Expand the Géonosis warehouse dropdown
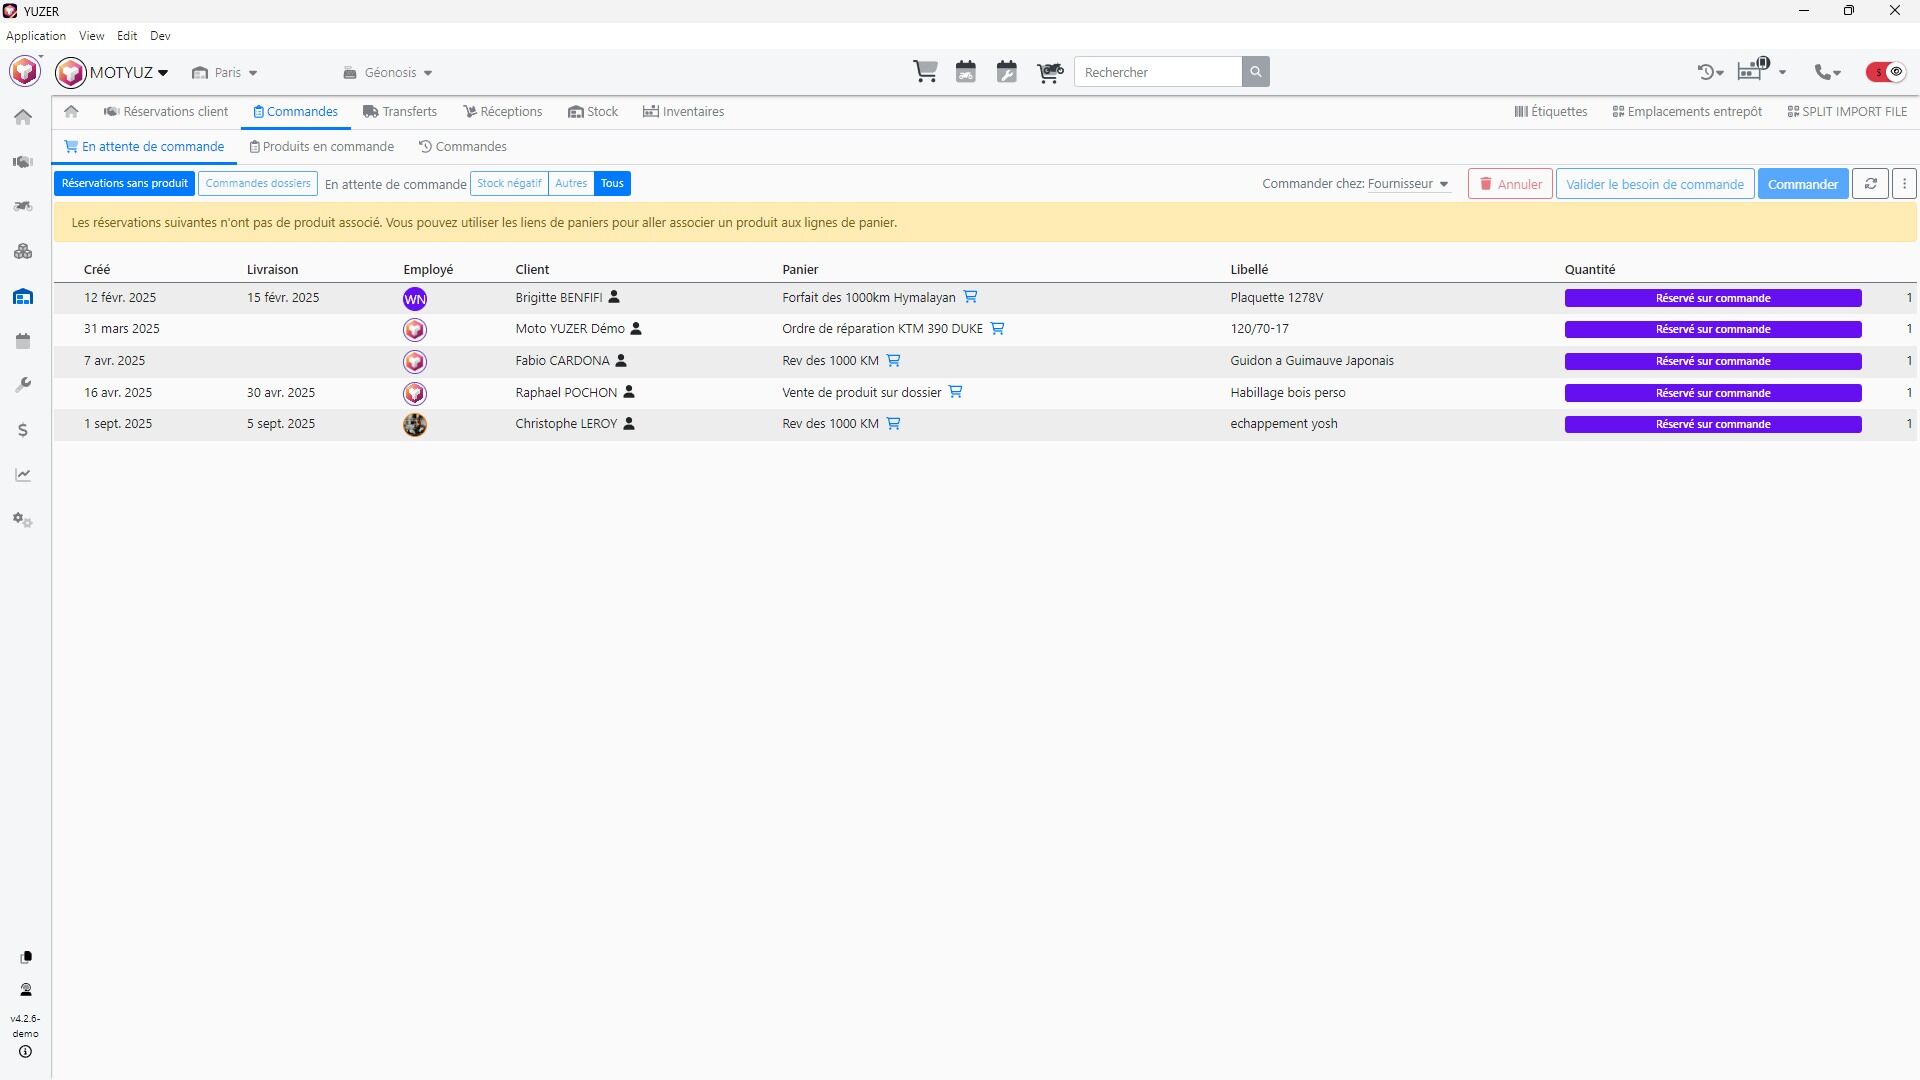1920x1080 pixels. (388, 73)
